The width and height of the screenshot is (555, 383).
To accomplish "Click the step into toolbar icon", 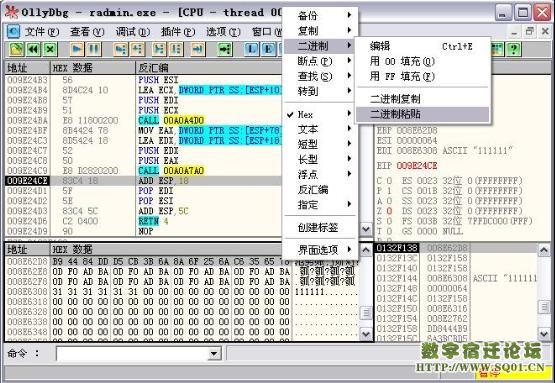I will click(120, 49).
